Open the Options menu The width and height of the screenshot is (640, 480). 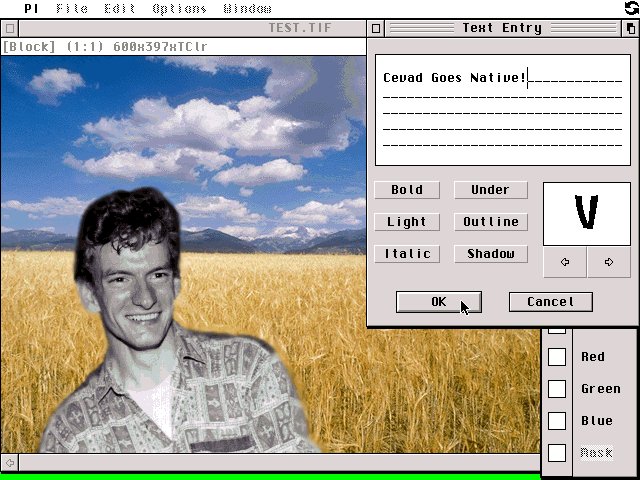(179, 9)
